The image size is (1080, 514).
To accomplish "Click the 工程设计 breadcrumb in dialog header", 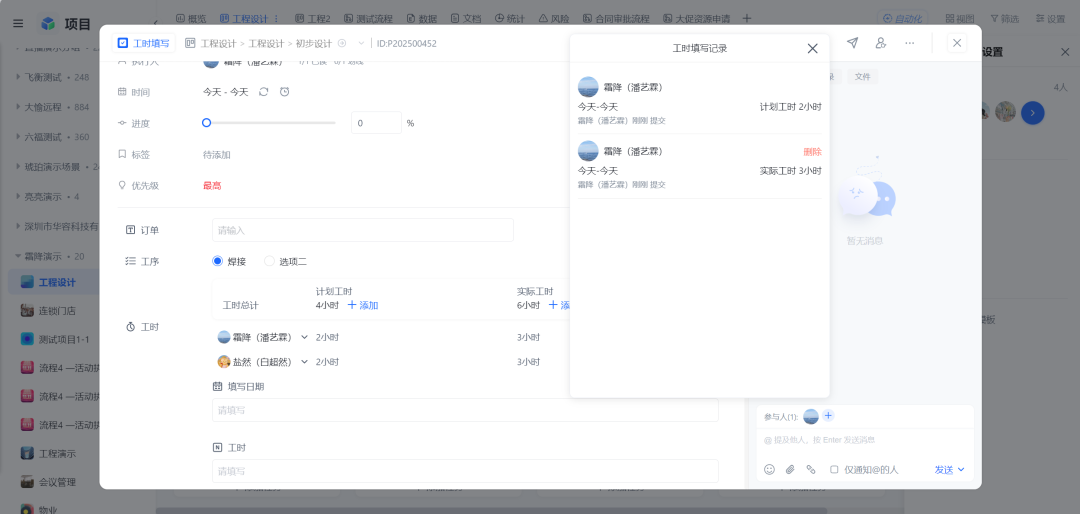I will [218, 43].
